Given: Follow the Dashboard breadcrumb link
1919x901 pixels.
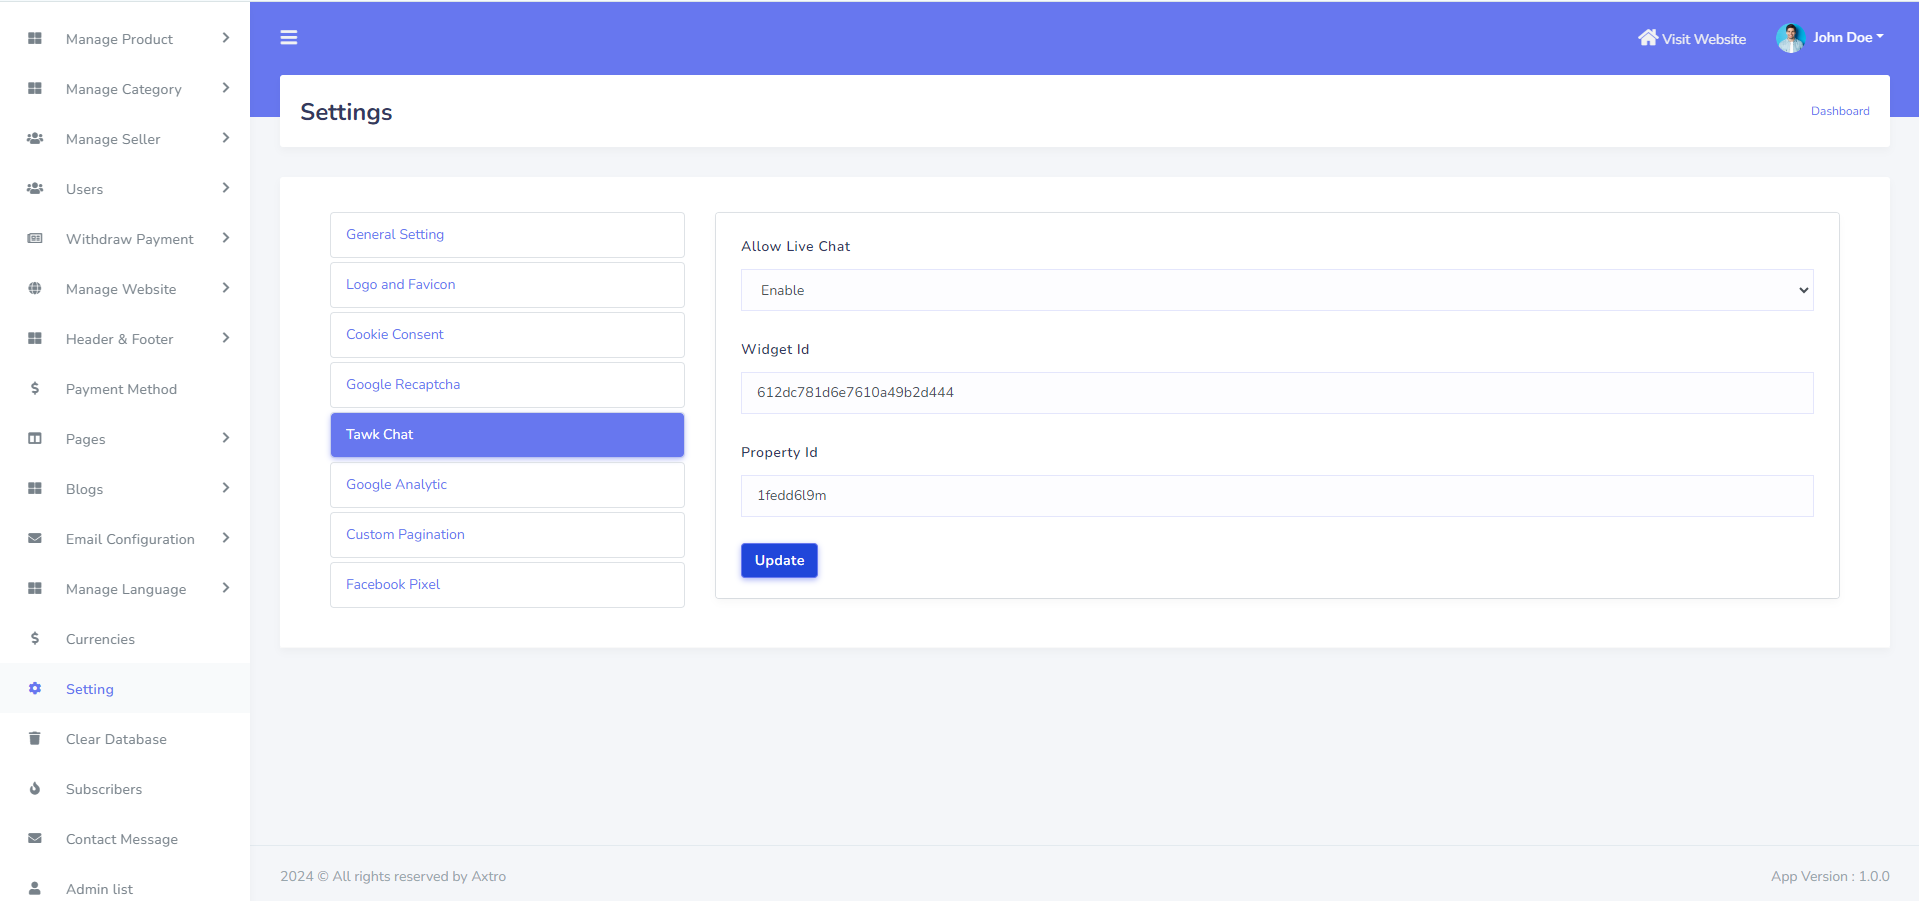Looking at the screenshot, I should 1839,111.
